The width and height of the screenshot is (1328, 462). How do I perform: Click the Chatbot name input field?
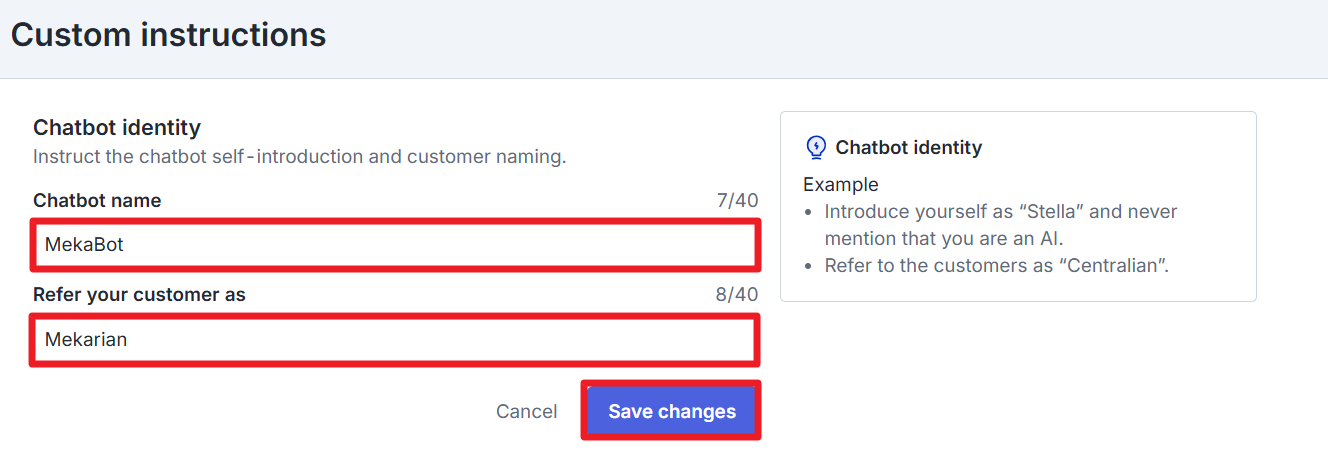point(395,245)
